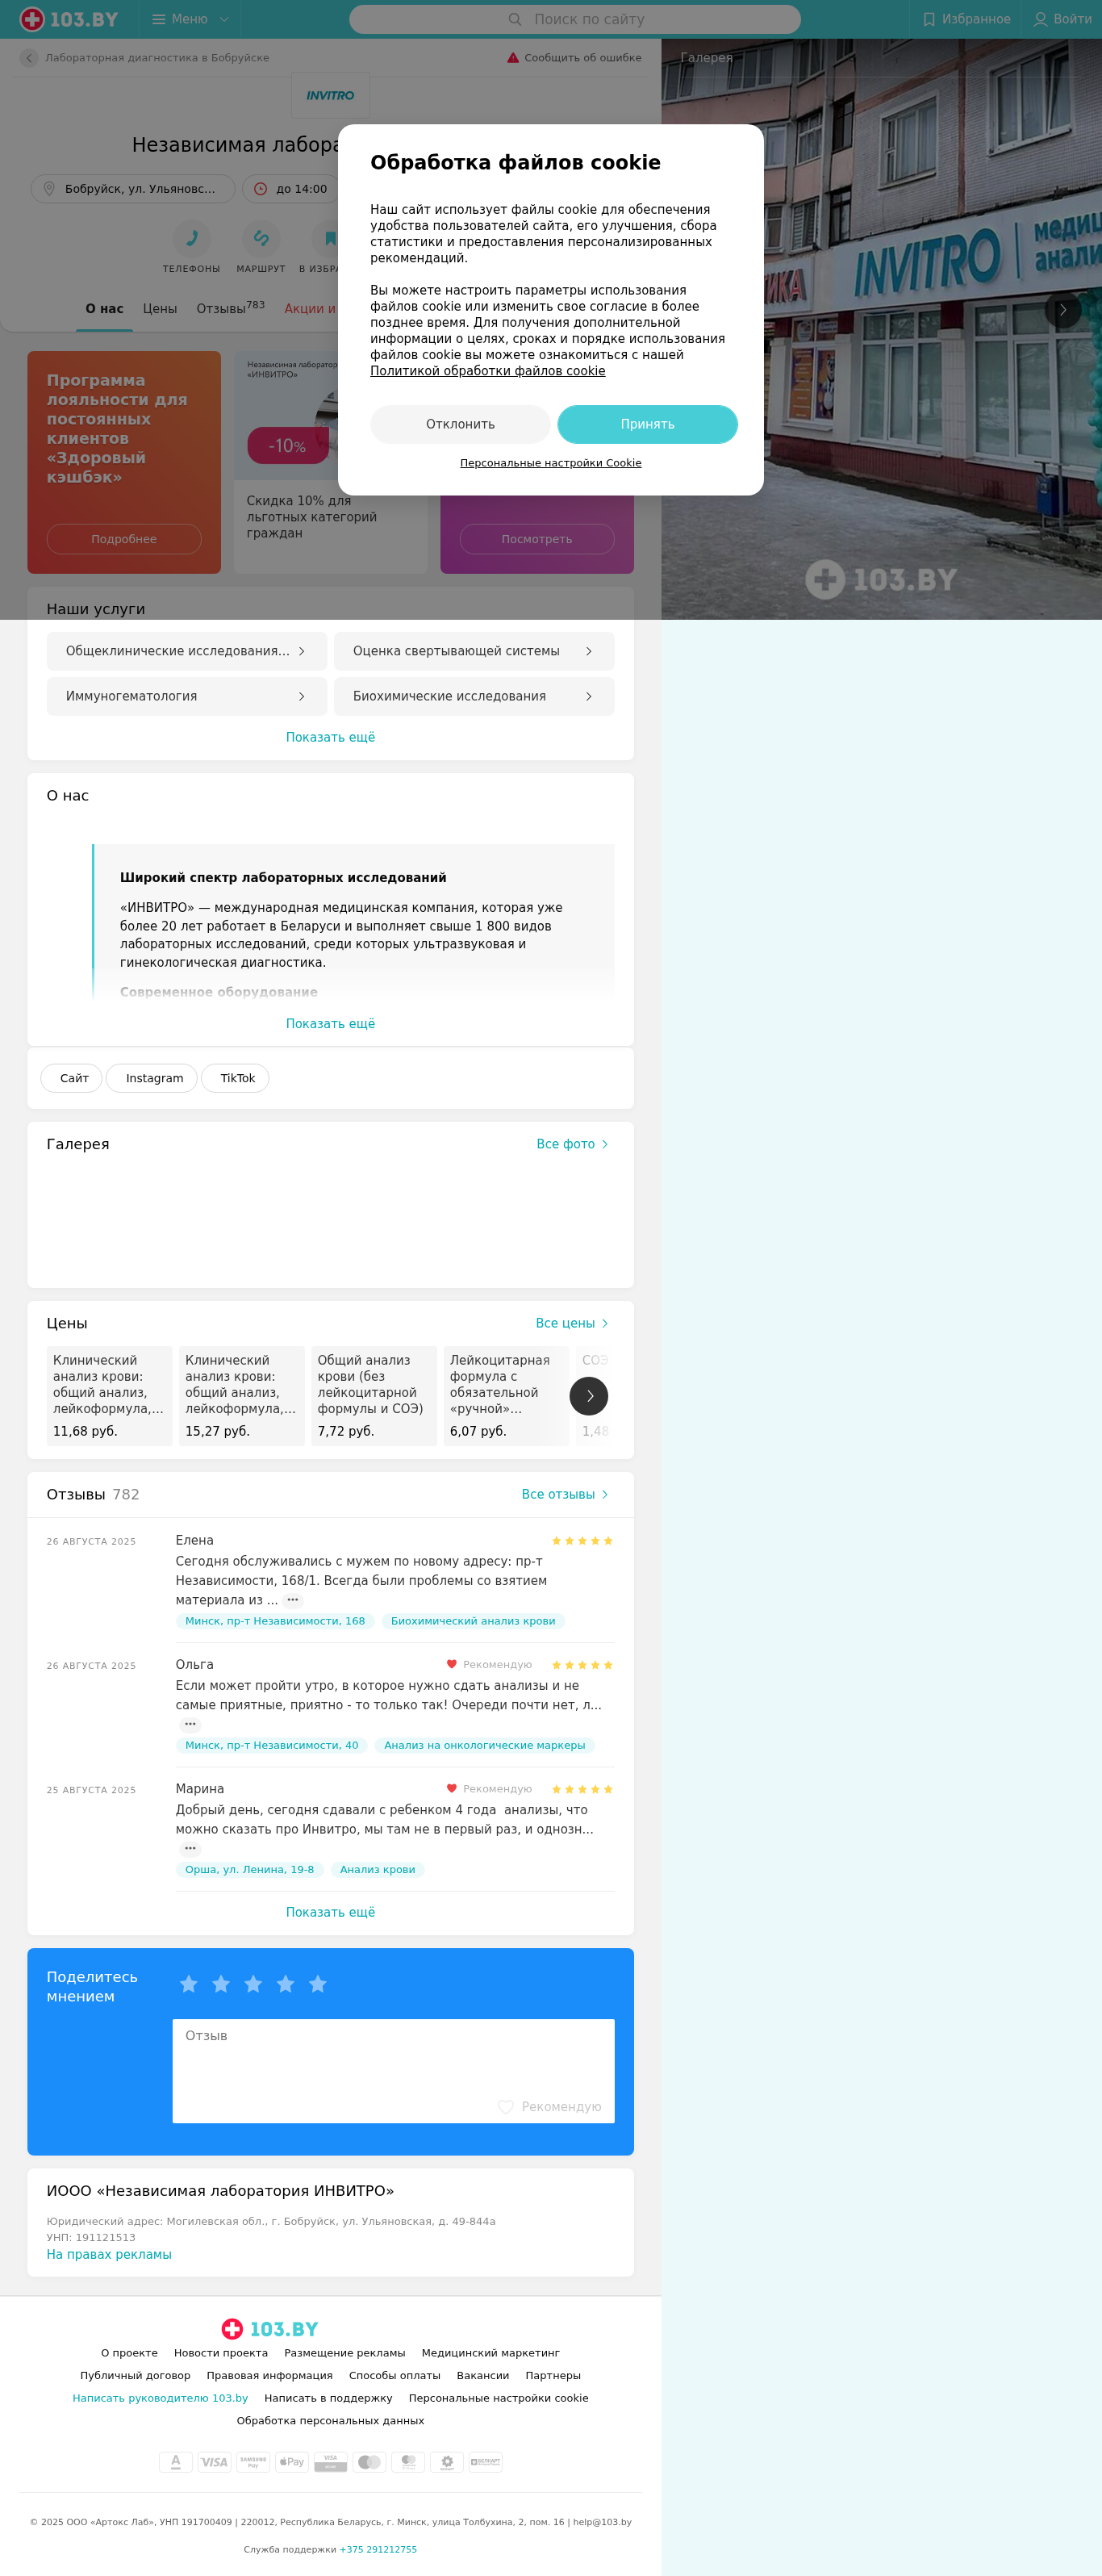Click the 103.BY logo in header

[69, 19]
